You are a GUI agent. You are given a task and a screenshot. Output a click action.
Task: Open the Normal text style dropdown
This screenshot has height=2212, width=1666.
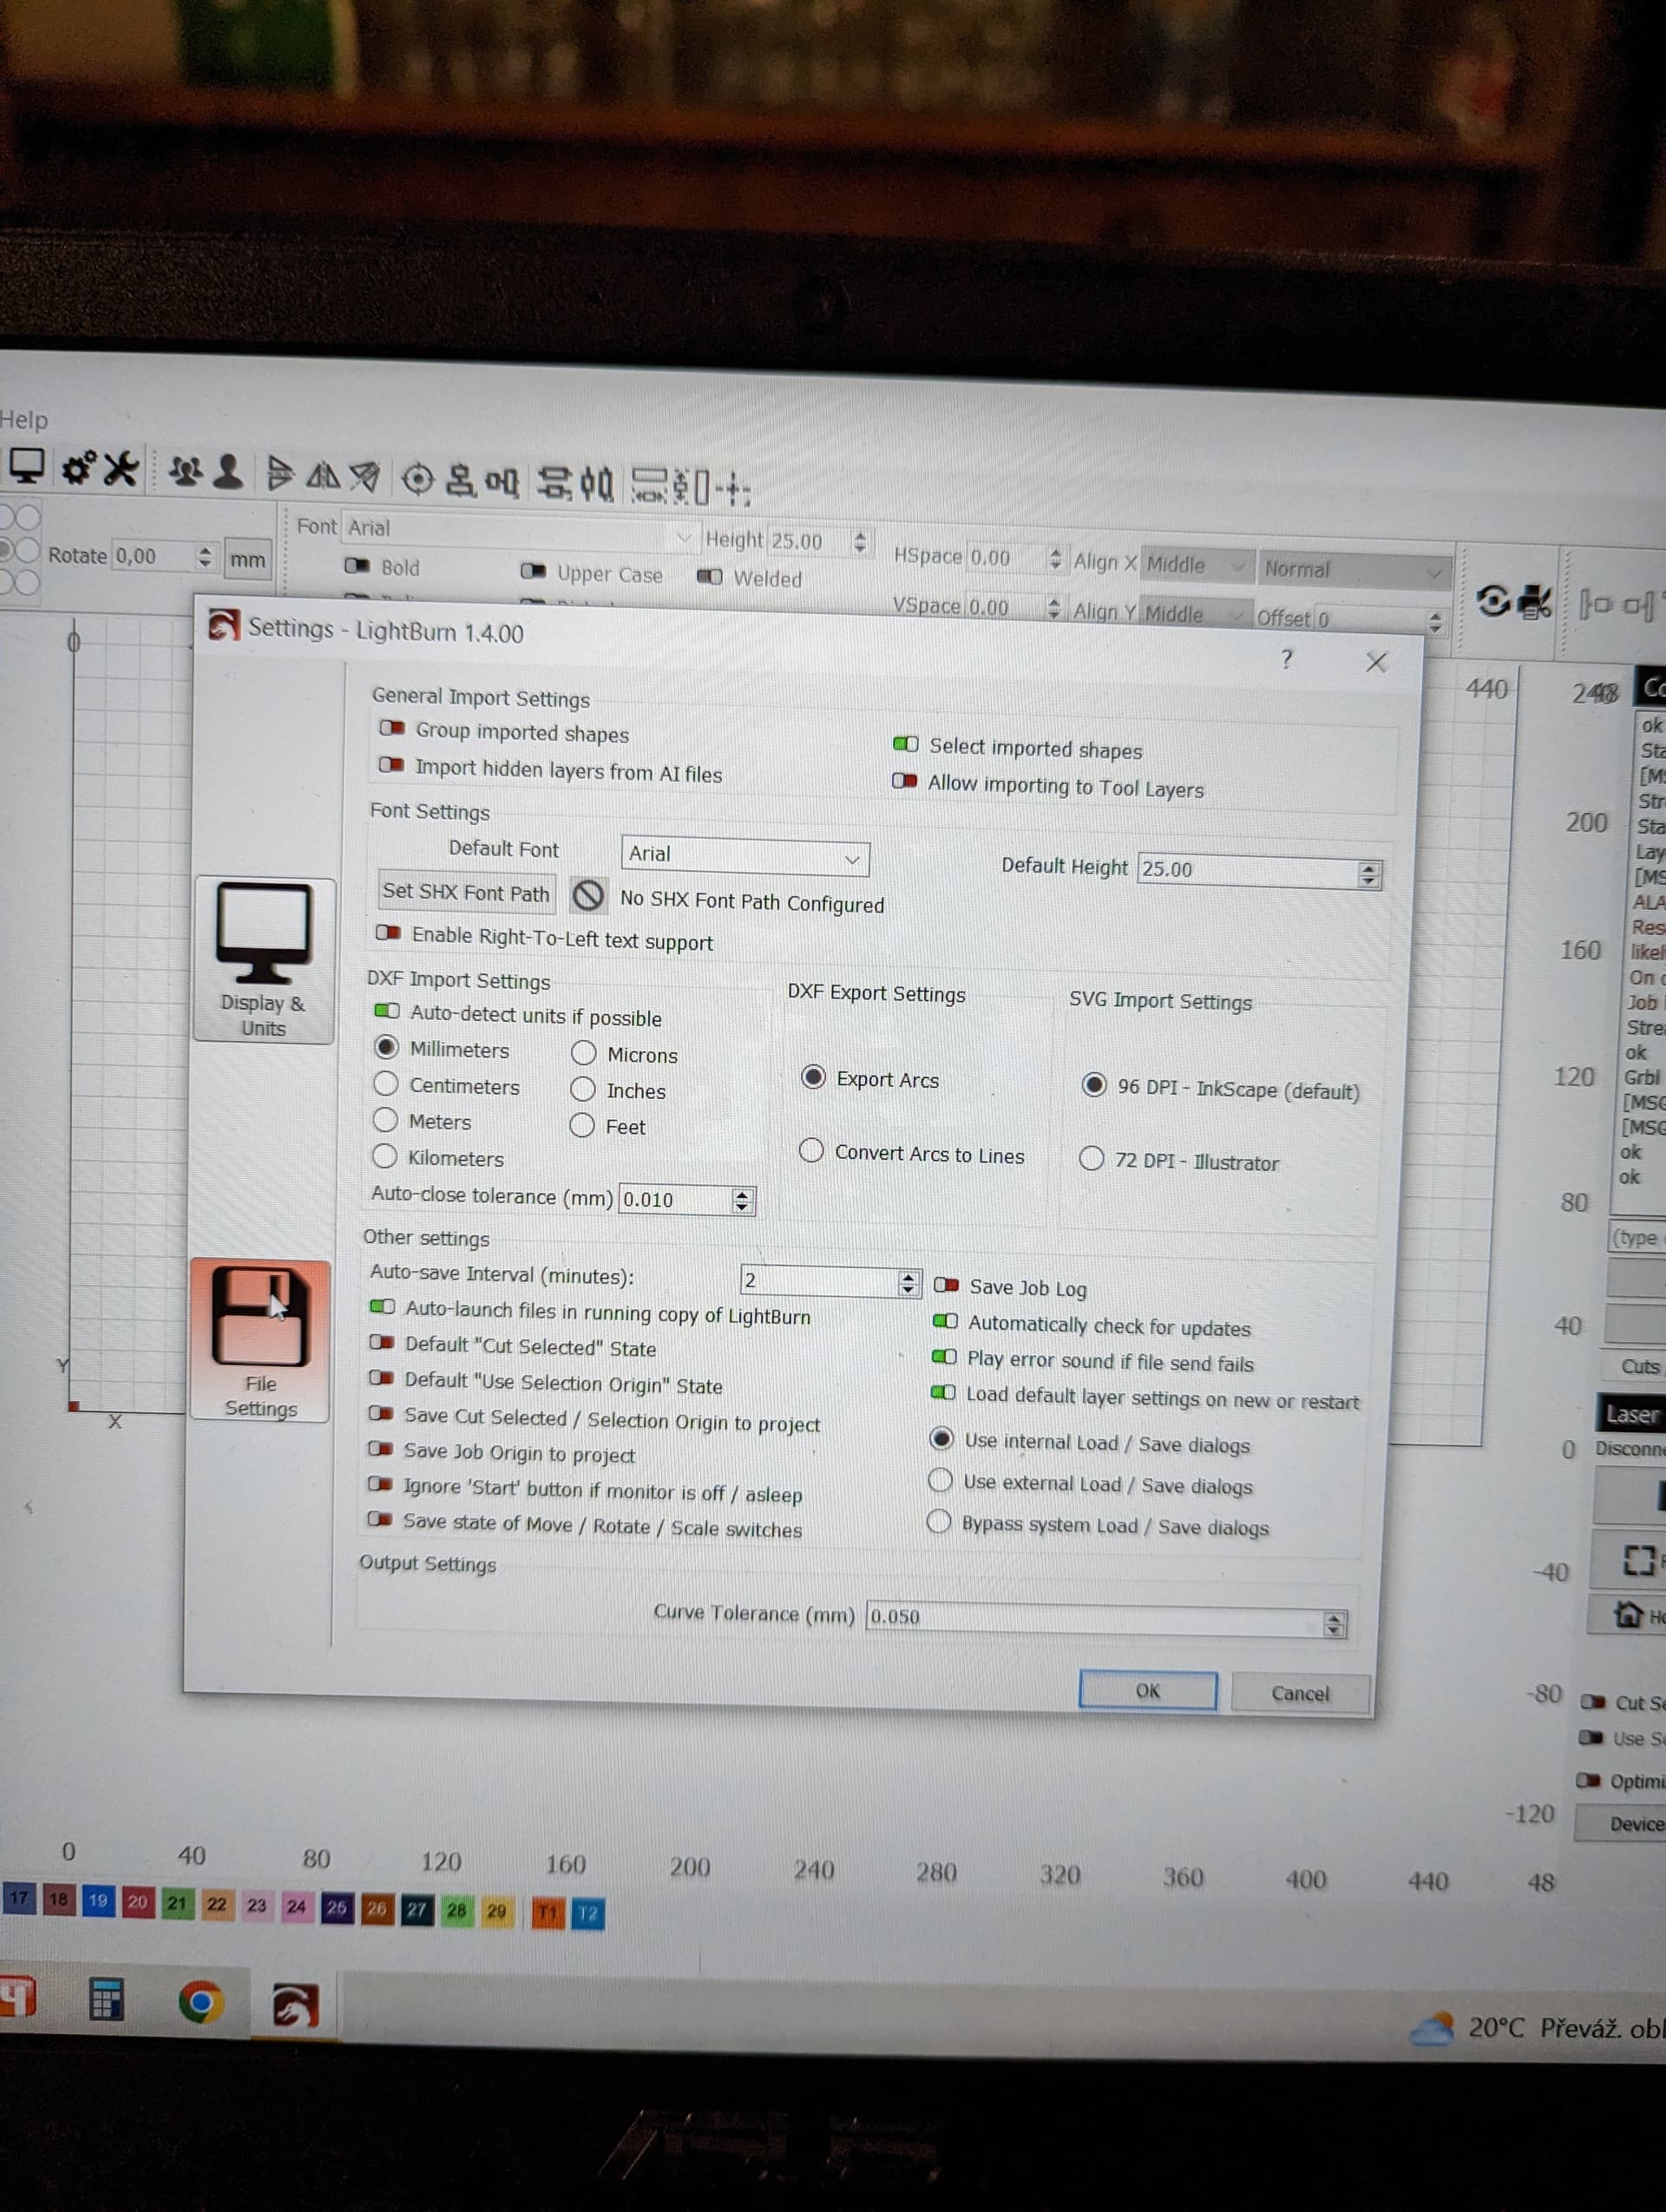coord(1355,570)
